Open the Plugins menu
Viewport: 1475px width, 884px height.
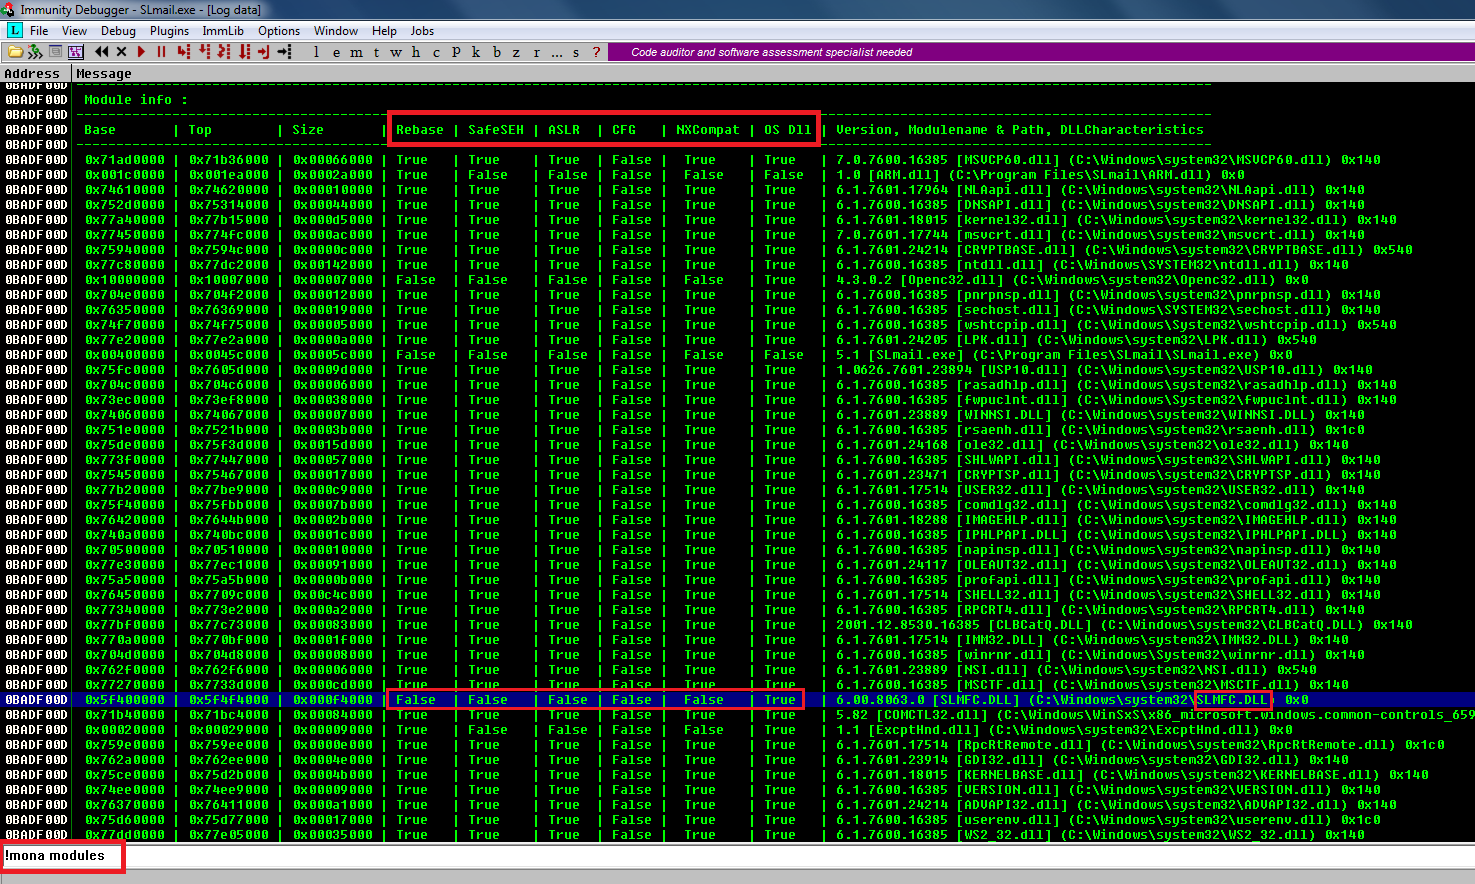pos(169,31)
